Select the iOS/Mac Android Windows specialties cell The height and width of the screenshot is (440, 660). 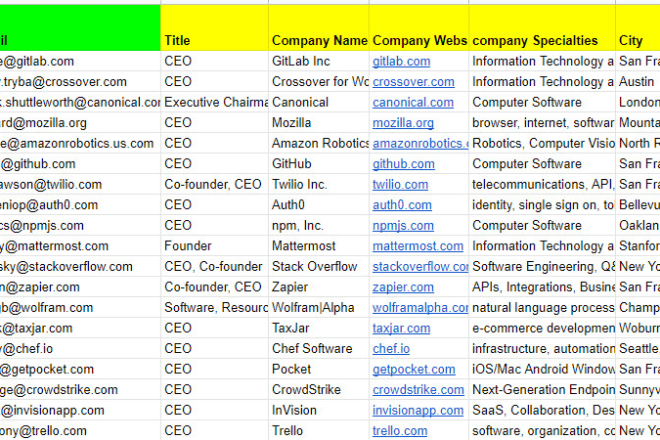[542, 369]
